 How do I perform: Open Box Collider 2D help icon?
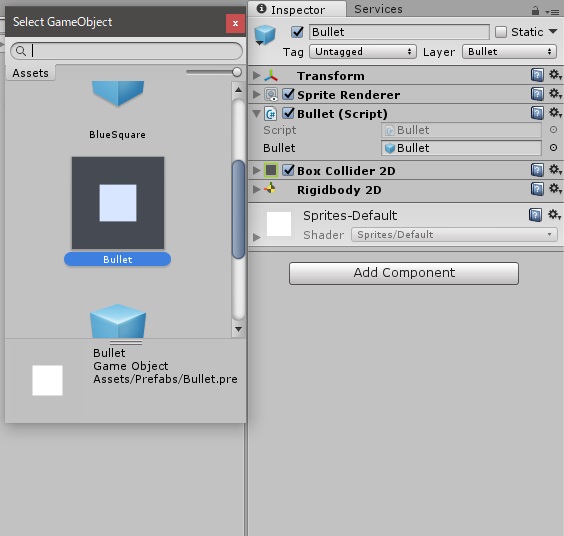pyautogui.click(x=537, y=170)
